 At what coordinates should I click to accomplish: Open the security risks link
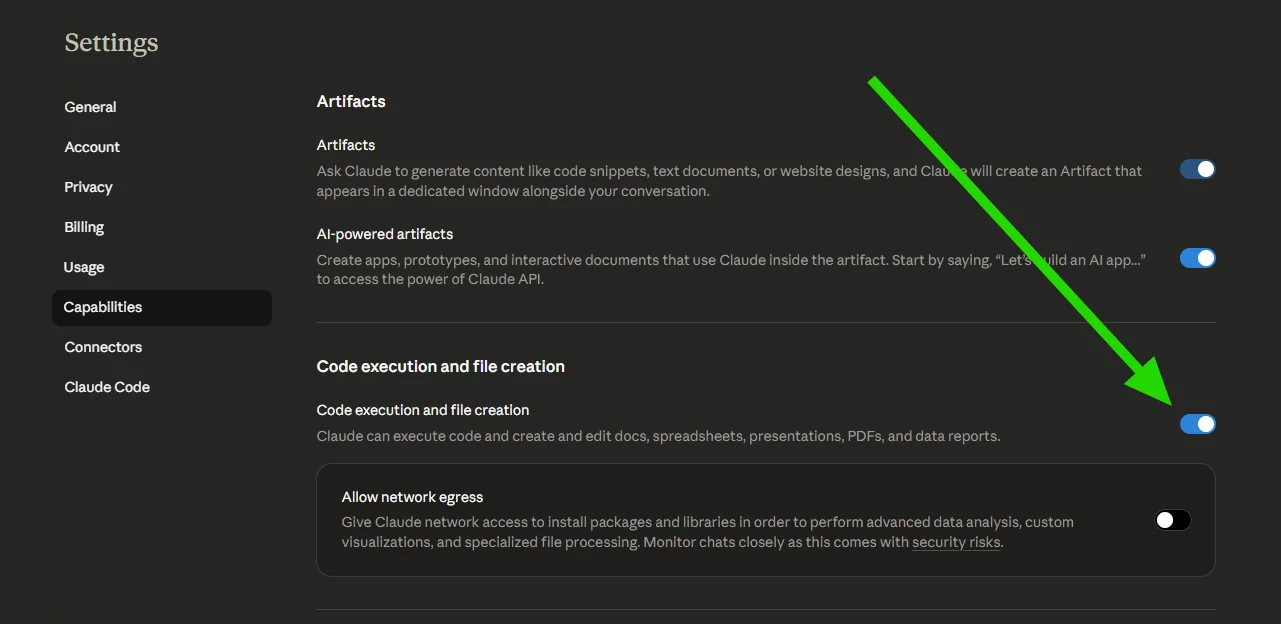click(956, 543)
